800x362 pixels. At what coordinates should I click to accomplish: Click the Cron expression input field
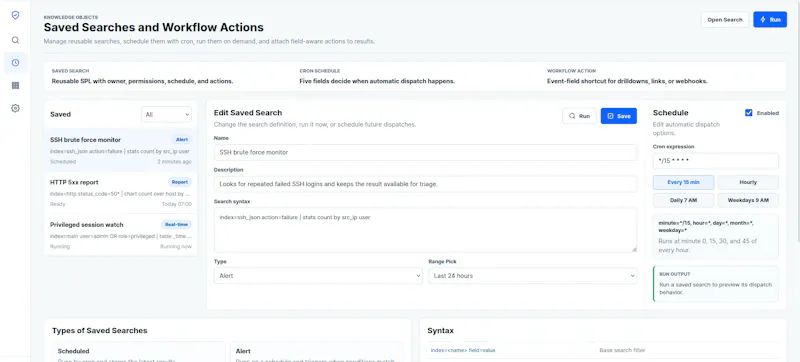pyautogui.click(x=716, y=161)
